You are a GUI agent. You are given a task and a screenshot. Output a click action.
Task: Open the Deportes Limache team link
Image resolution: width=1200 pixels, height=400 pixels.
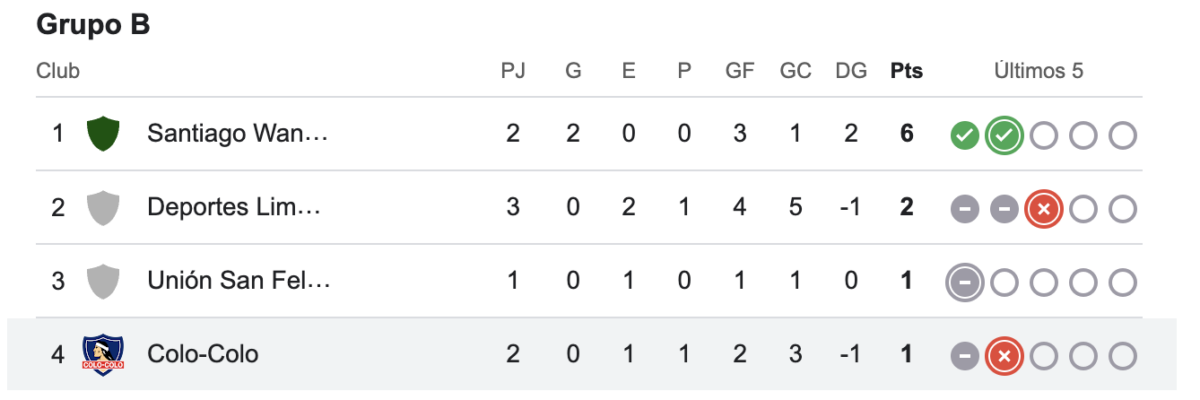pos(234,208)
